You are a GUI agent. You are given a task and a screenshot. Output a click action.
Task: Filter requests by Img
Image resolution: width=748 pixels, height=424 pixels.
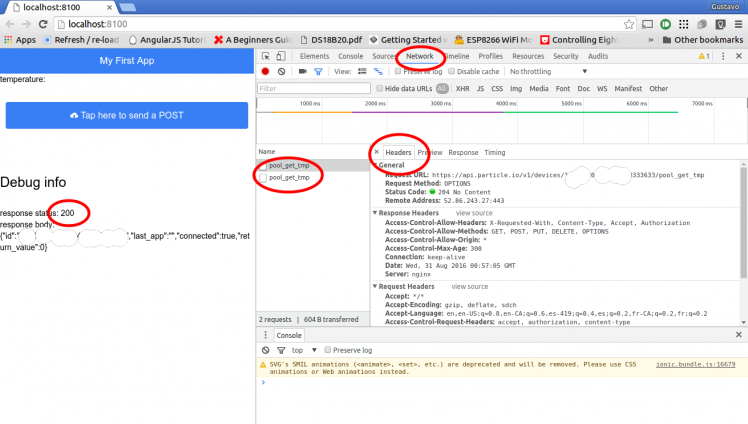[x=516, y=89]
